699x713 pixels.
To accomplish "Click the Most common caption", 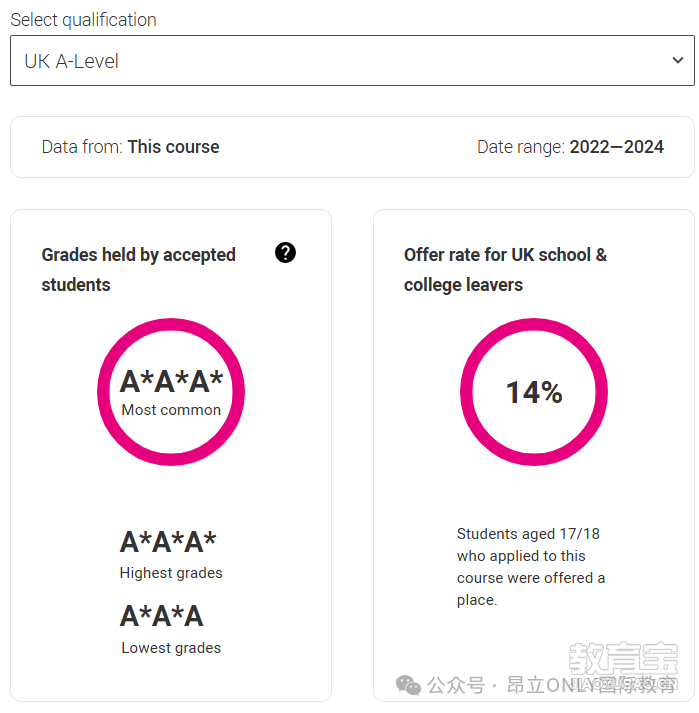I will pos(171,410).
